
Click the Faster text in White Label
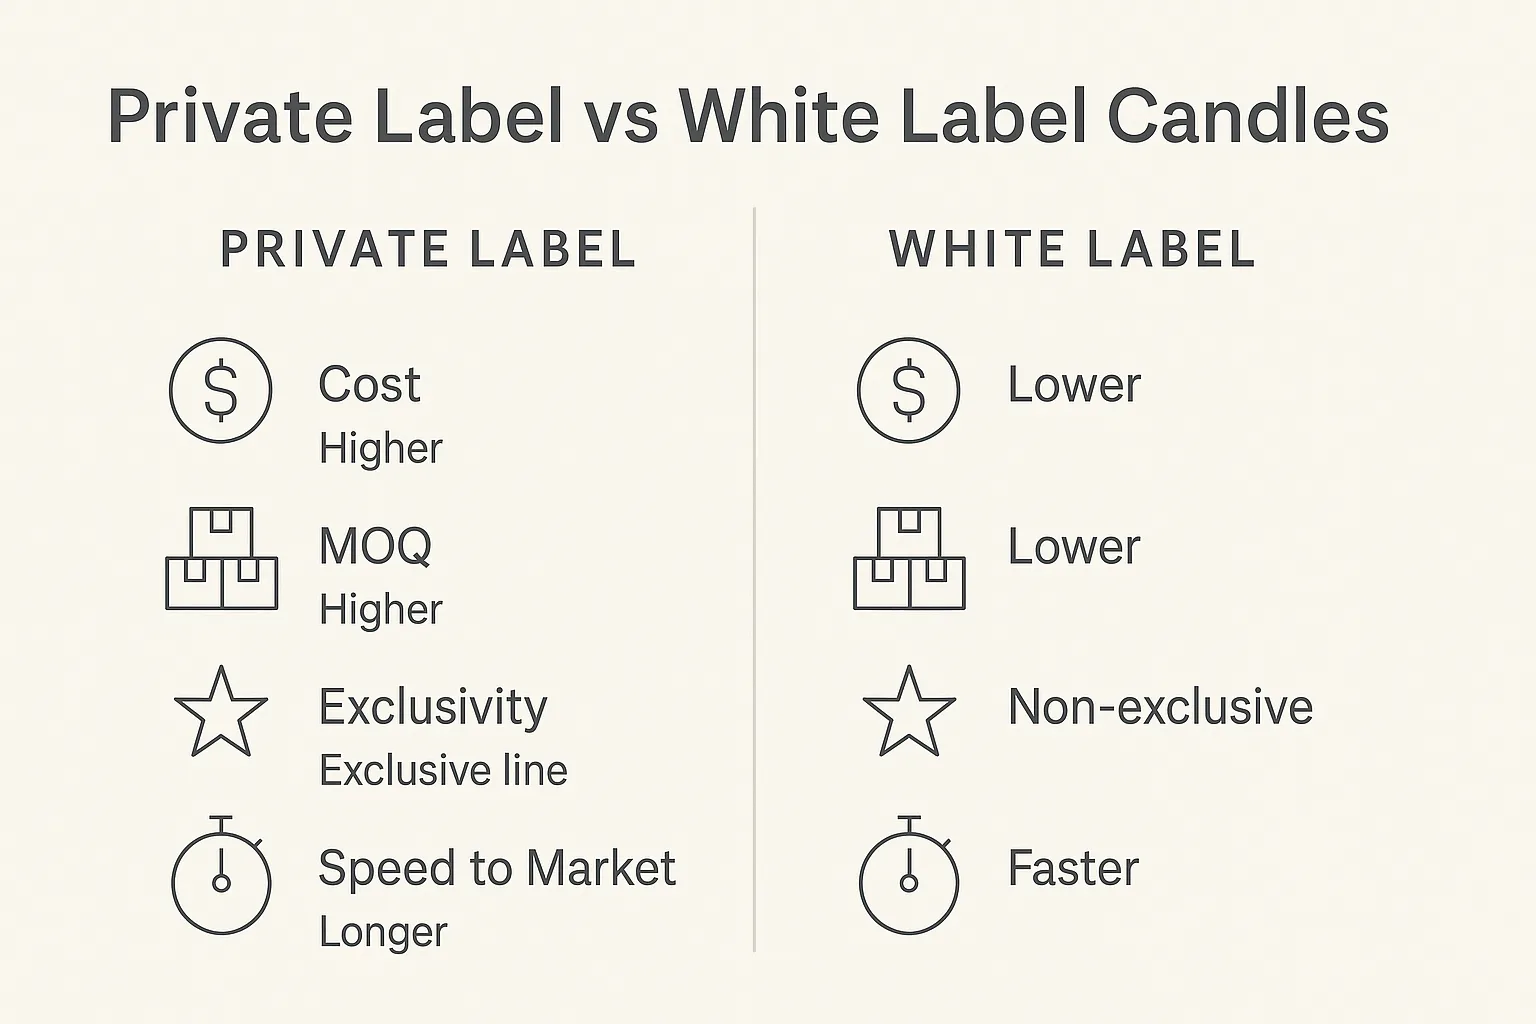[x=1073, y=868]
